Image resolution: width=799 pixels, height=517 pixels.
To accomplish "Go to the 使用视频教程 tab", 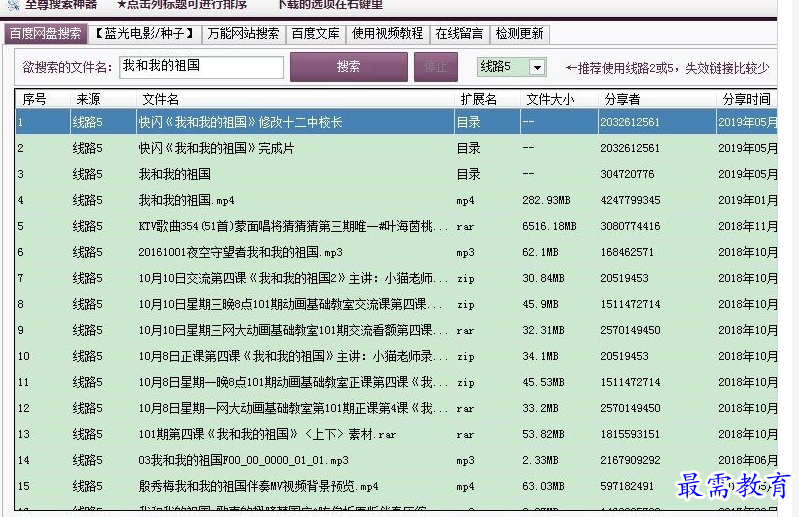I will click(x=387, y=34).
